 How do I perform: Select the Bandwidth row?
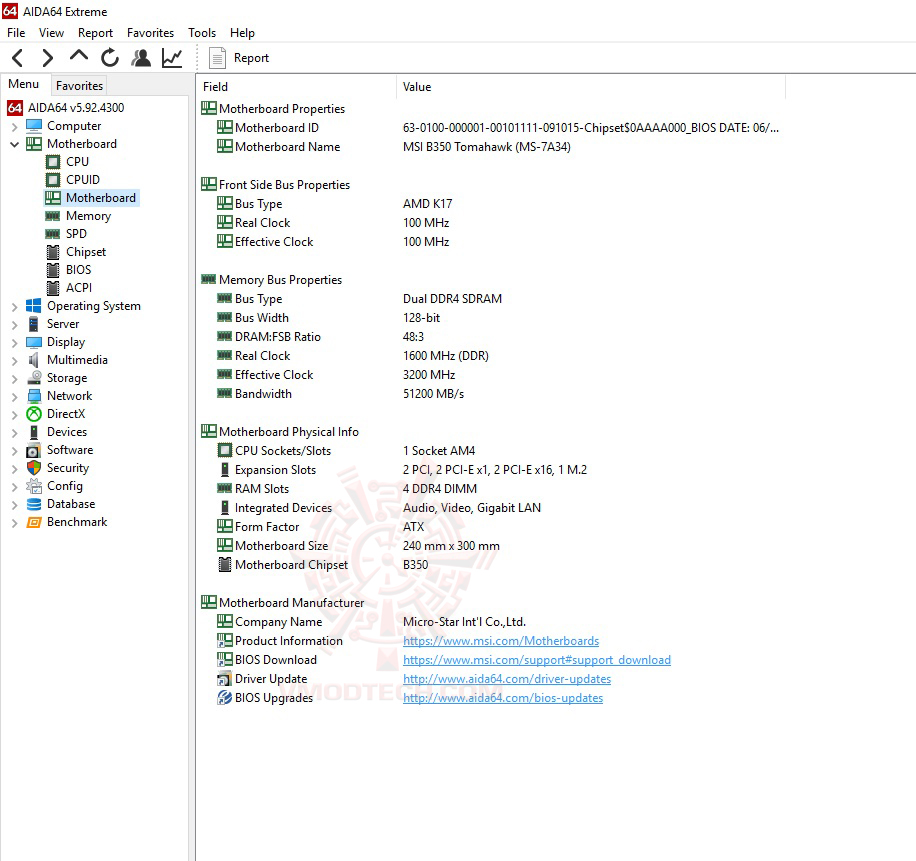491,394
